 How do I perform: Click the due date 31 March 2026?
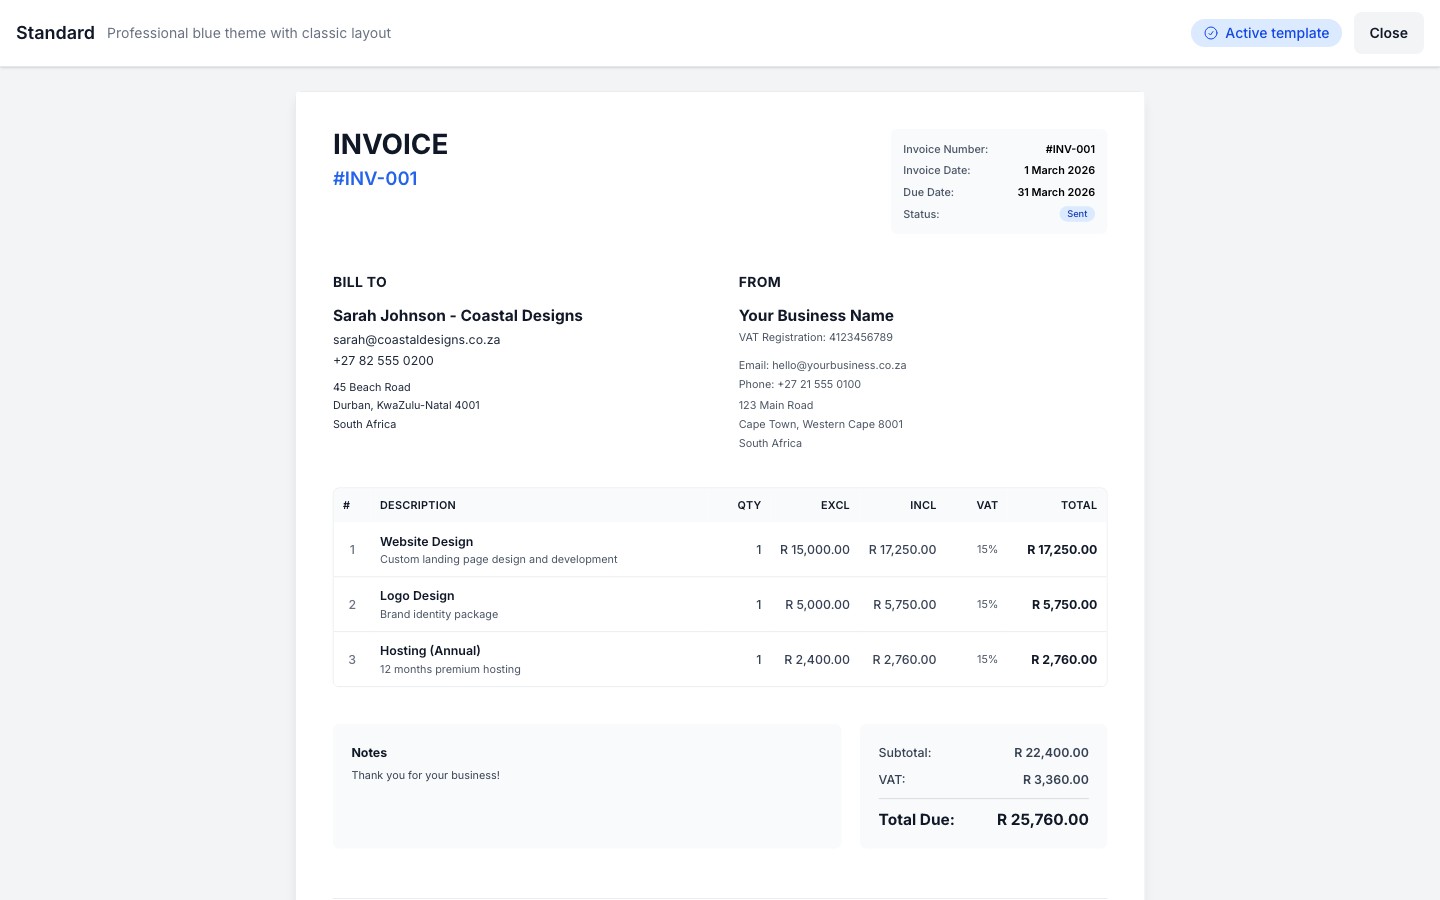(1056, 192)
